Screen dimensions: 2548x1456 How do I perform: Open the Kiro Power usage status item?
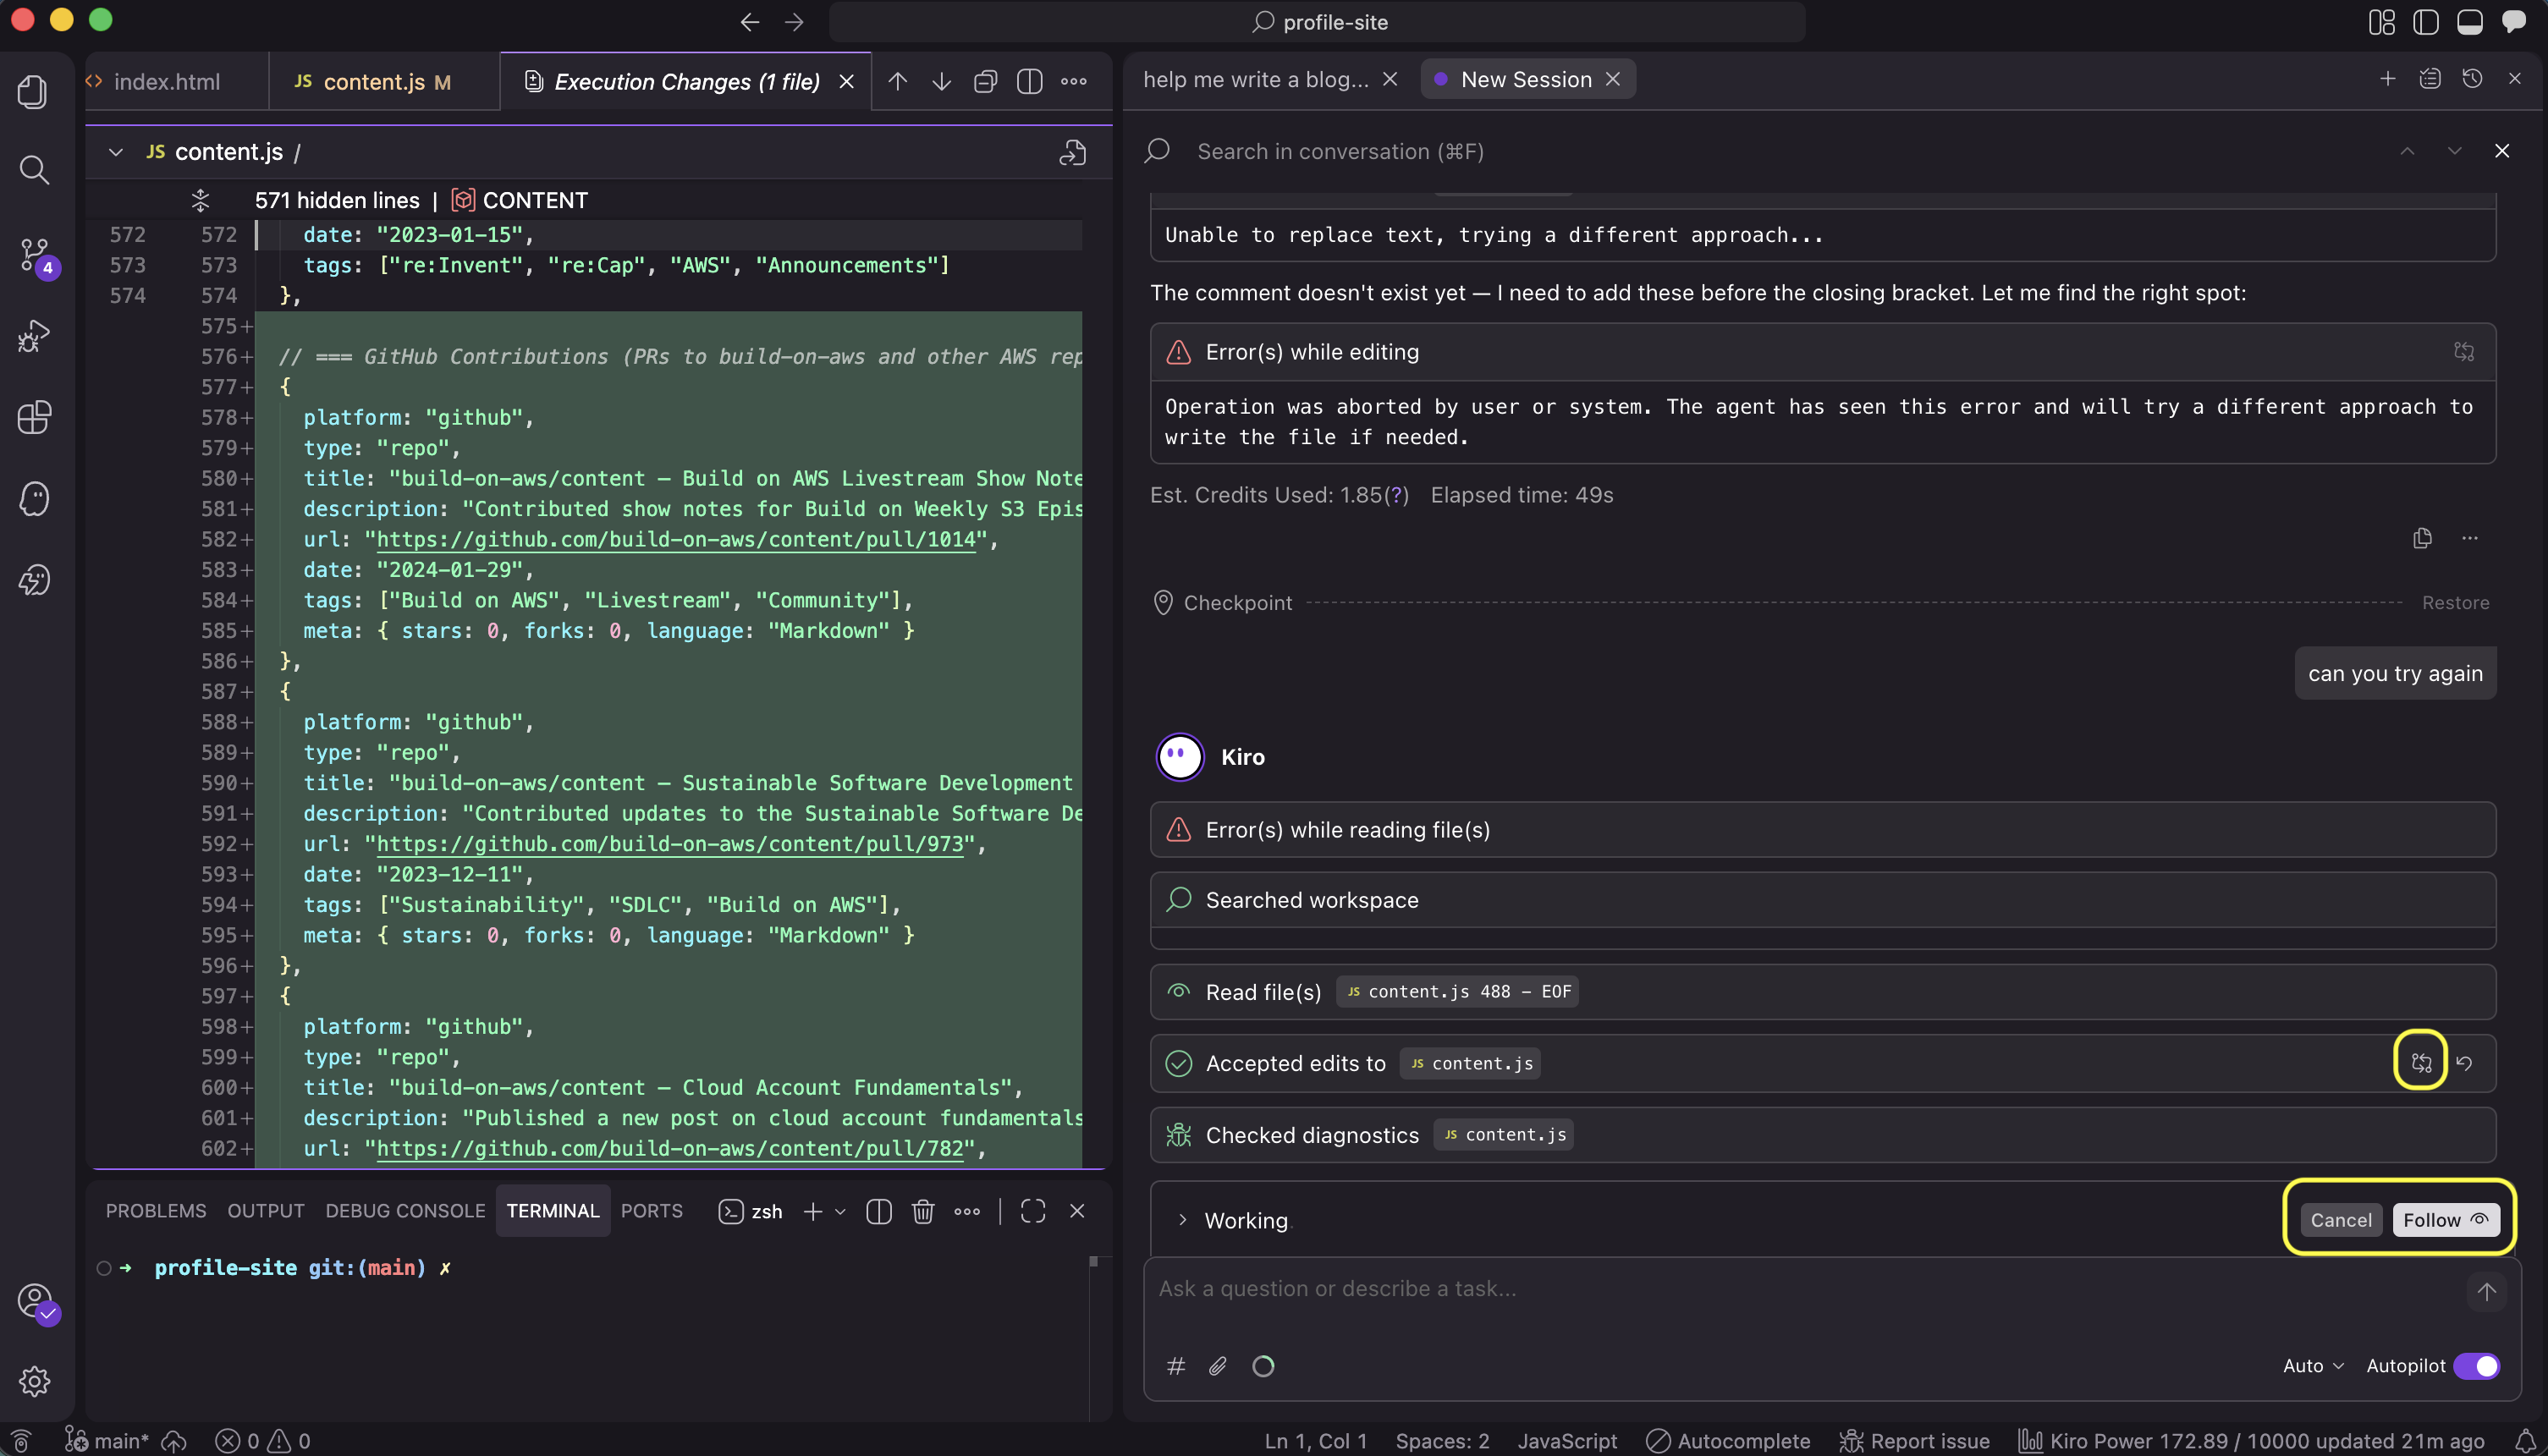tap(2250, 1441)
